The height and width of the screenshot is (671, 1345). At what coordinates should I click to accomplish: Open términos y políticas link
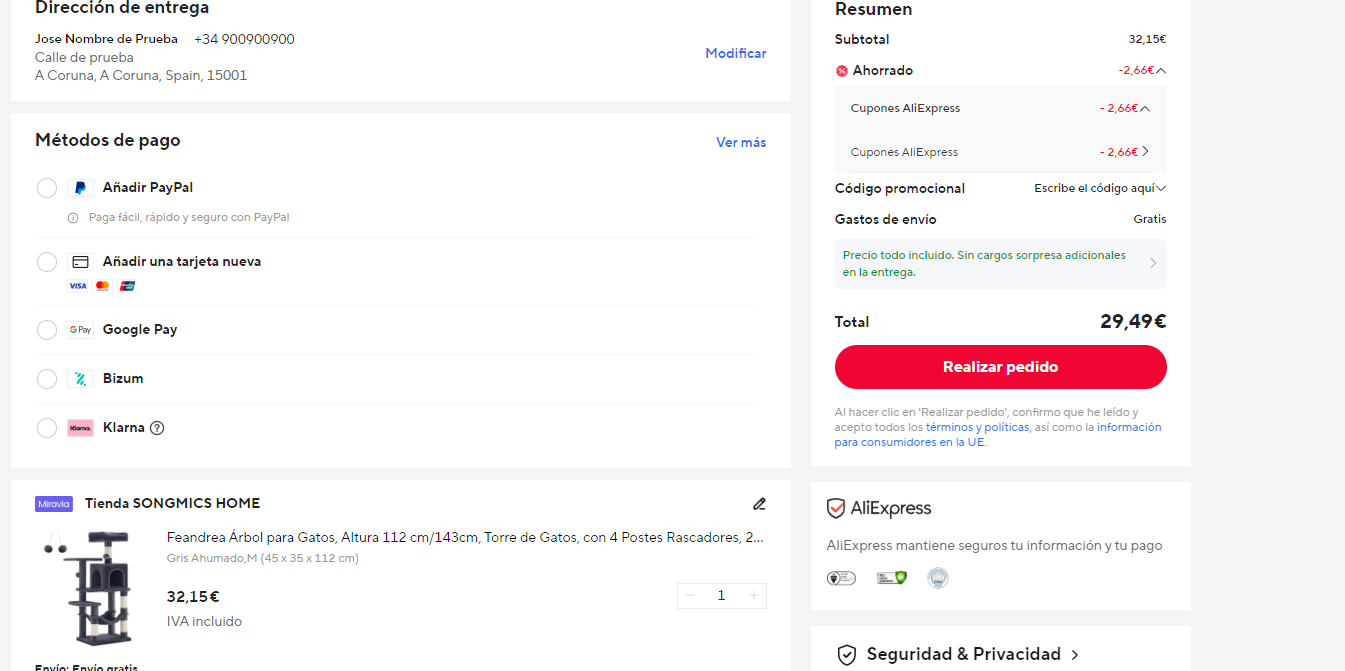[977, 427]
